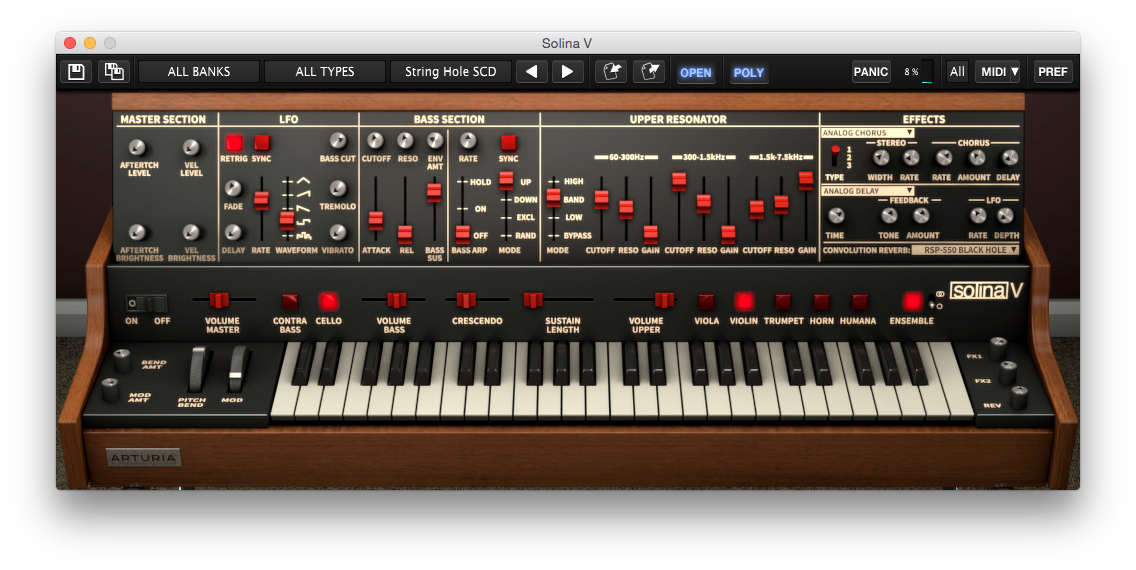
Task: Click the FX1 level knob
Action: 998,348
